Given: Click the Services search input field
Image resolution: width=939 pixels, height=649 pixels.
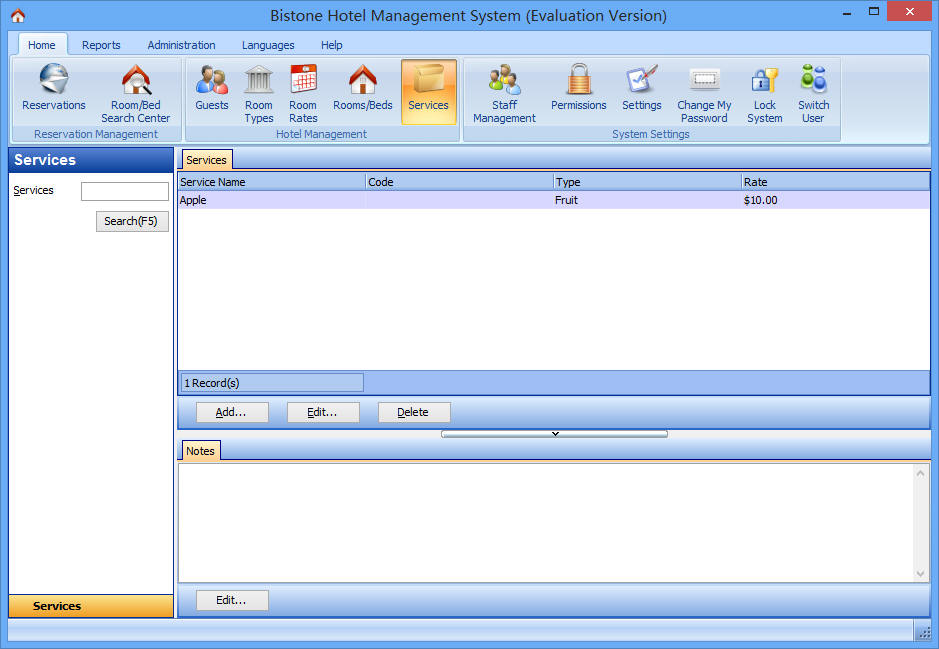Looking at the screenshot, I should tap(125, 191).
